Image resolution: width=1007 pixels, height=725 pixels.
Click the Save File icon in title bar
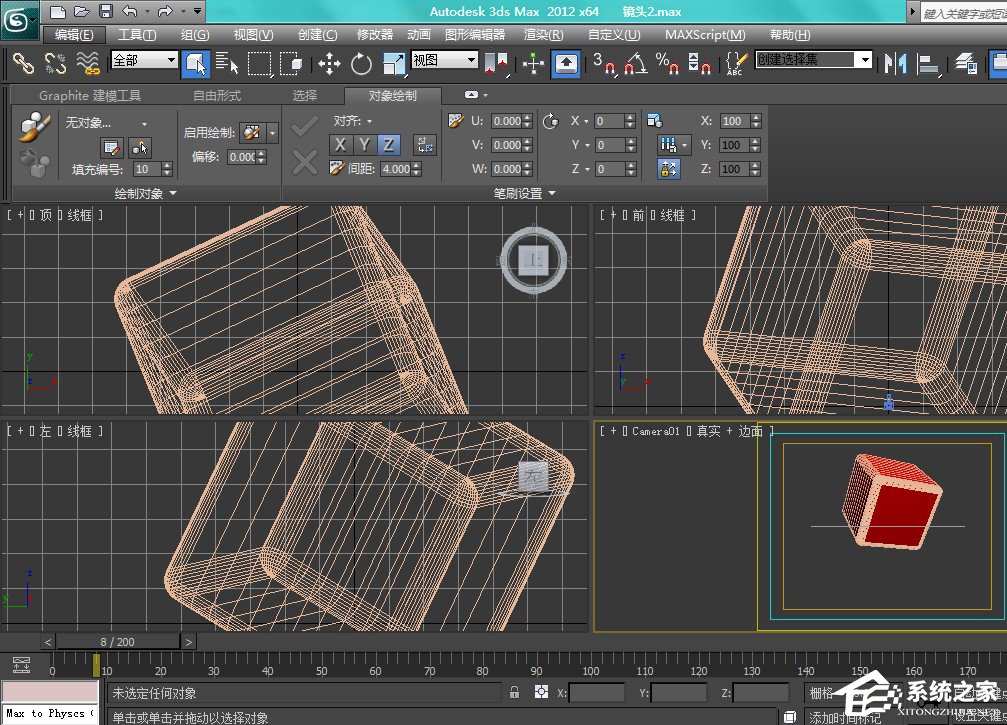105,12
